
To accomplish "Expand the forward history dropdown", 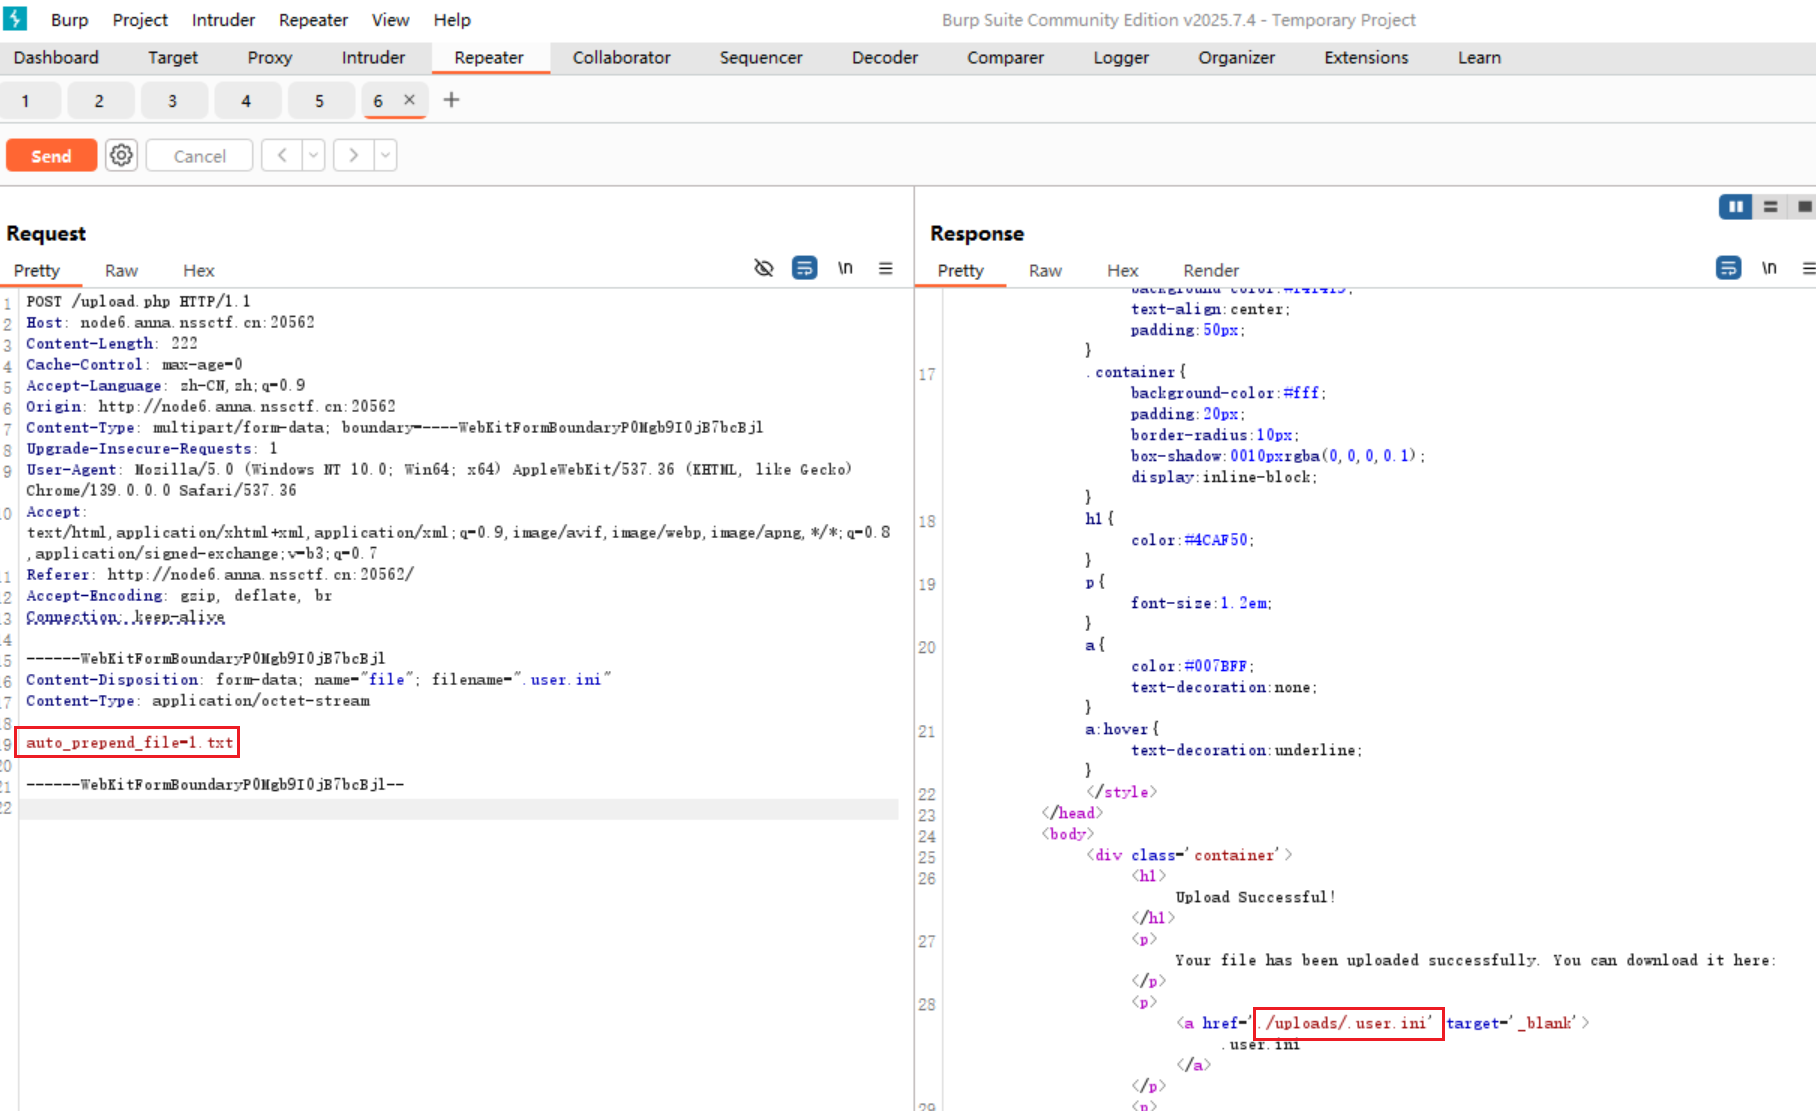I will (385, 156).
